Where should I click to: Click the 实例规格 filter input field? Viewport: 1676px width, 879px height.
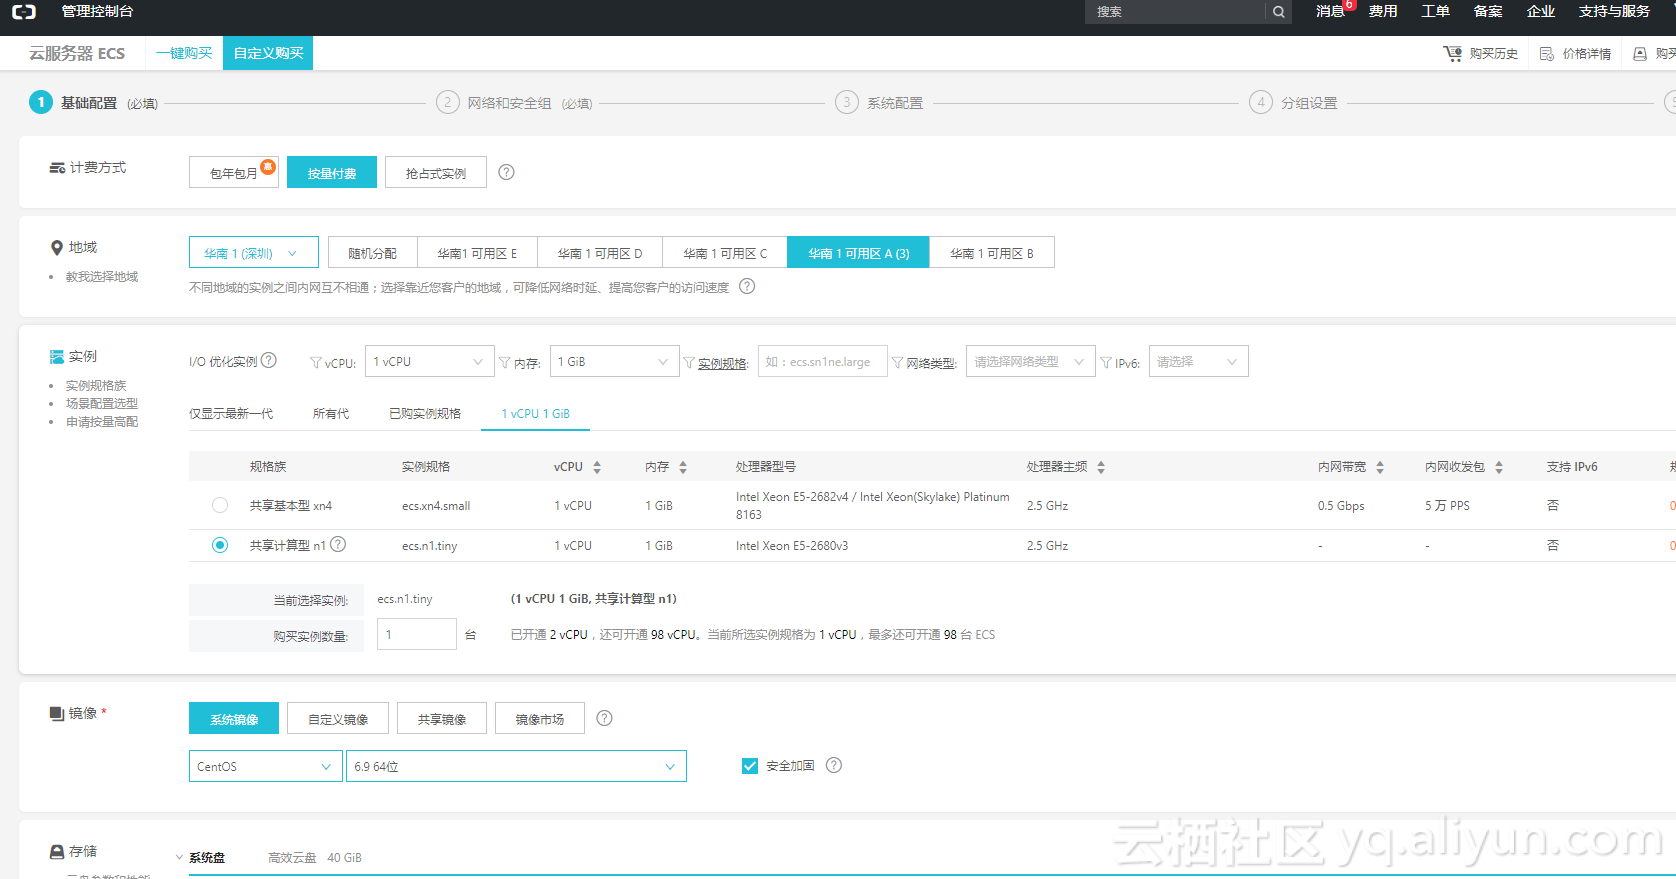[x=822, y=361]
